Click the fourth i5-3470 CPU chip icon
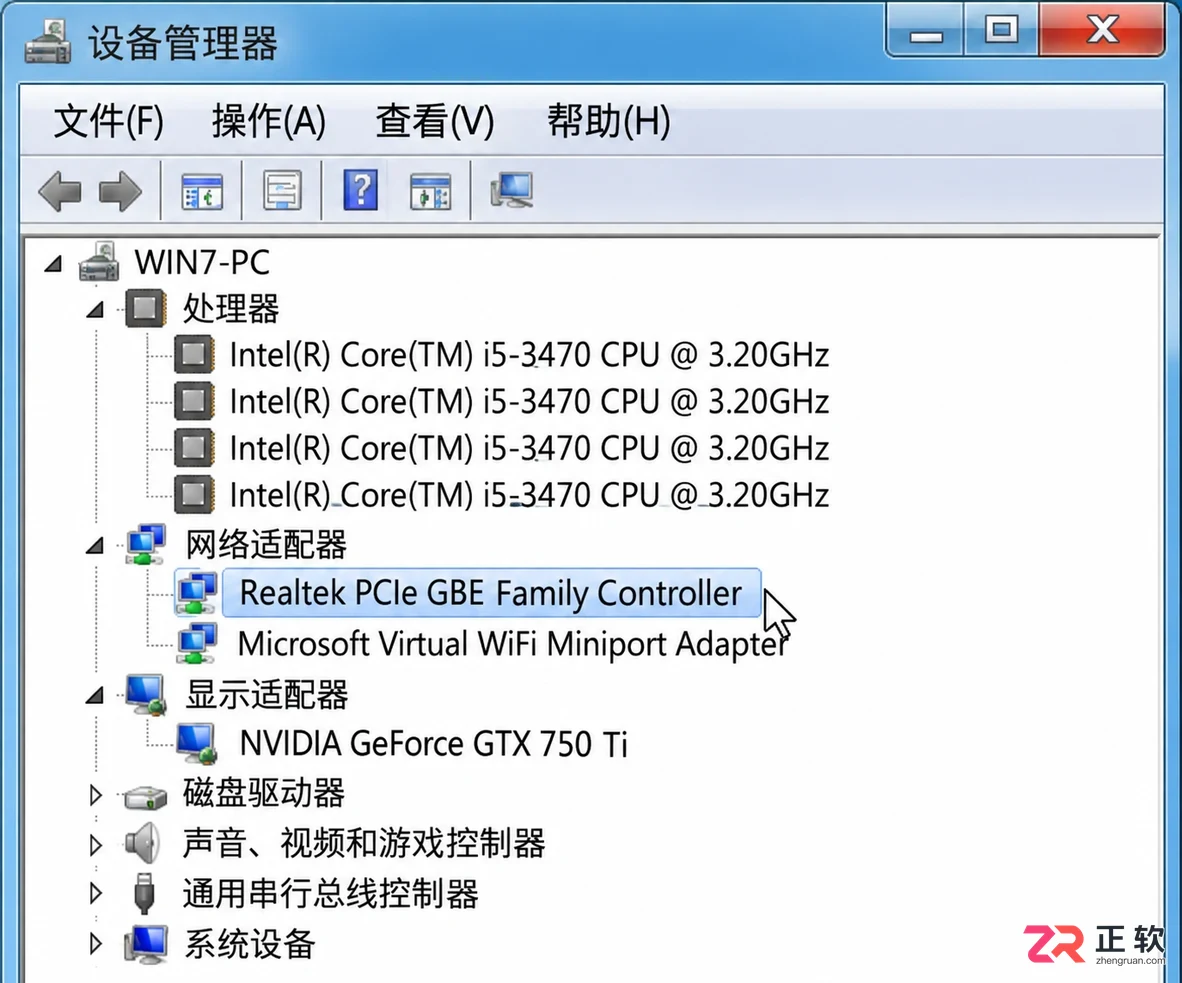 [194, 495]
